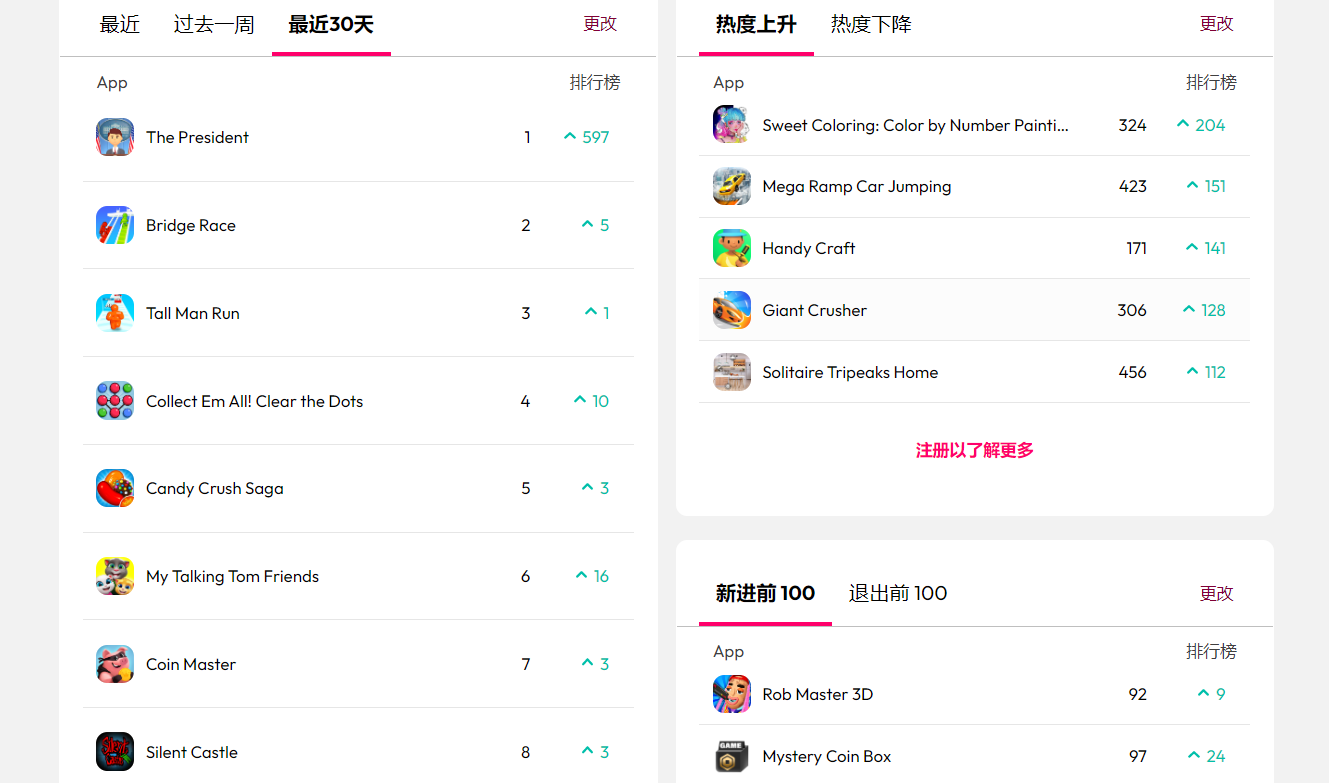
Task: Select the 过去一周 tab
Action: point(214,24)
